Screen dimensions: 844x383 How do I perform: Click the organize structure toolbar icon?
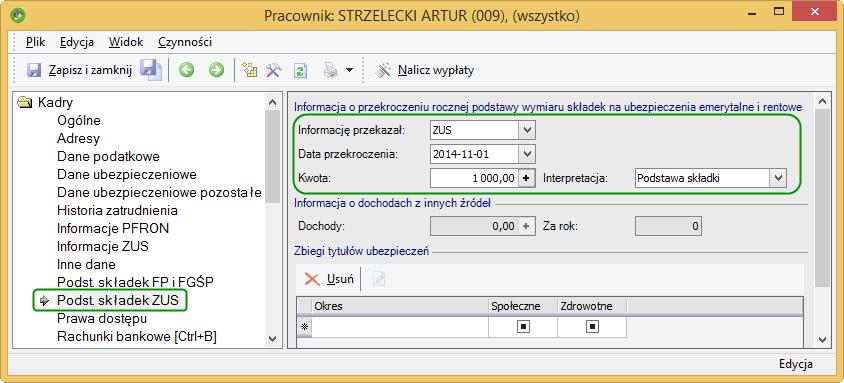click(x=250, y=70)
